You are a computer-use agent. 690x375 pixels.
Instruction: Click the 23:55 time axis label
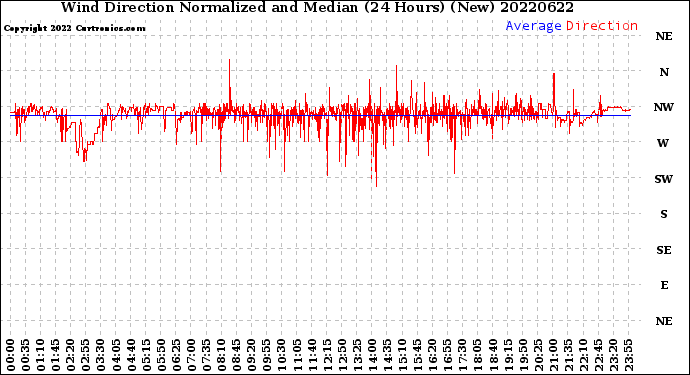pyautogui.click(x=628, y=355)
